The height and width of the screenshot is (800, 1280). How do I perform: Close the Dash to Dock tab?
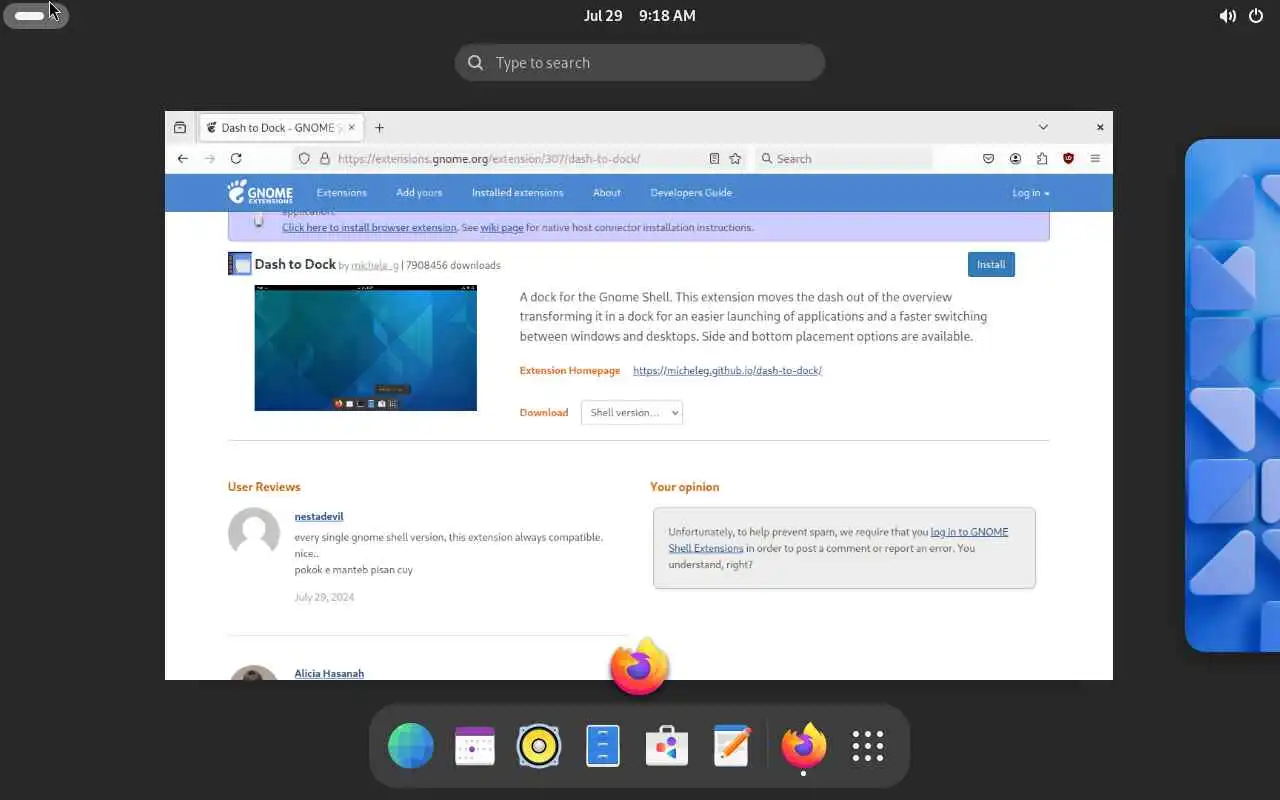[x=351, y=127]
